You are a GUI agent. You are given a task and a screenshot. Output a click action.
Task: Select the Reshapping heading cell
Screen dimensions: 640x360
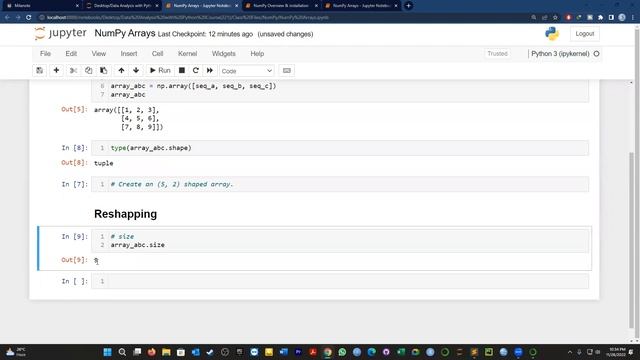125,214
